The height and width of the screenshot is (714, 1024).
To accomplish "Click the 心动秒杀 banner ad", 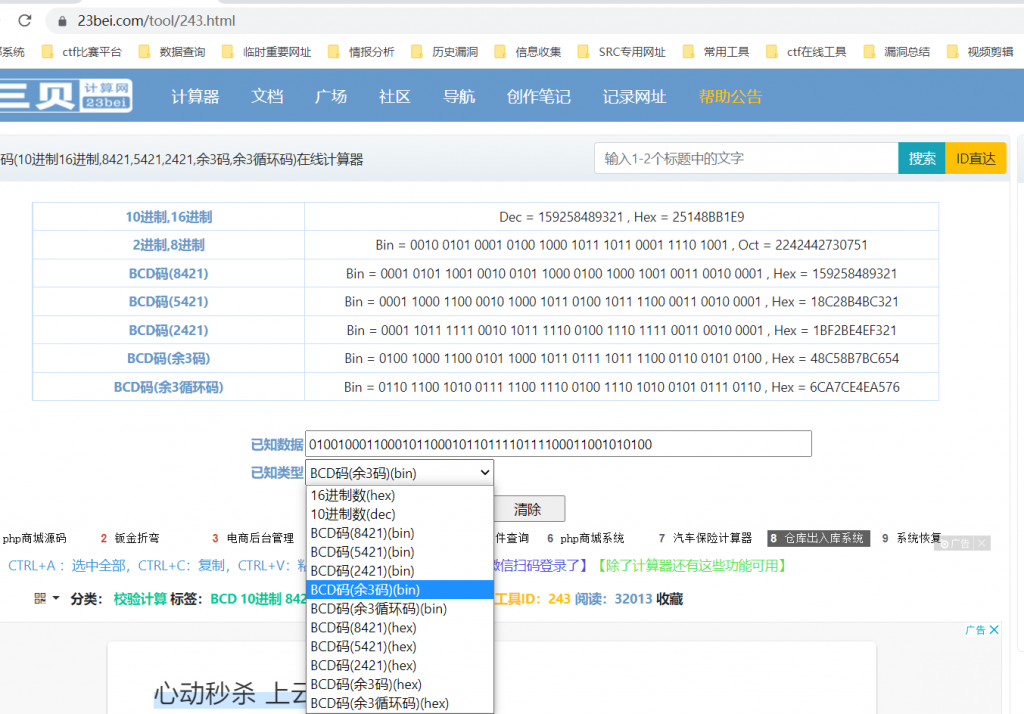I will coord(491,678).
